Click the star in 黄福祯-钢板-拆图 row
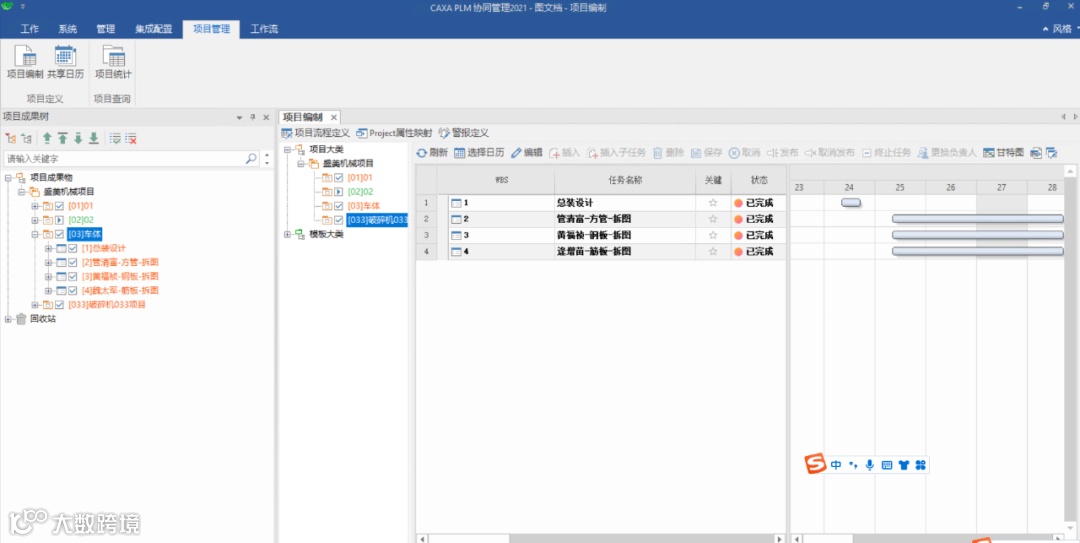 (x=713, y=235)
